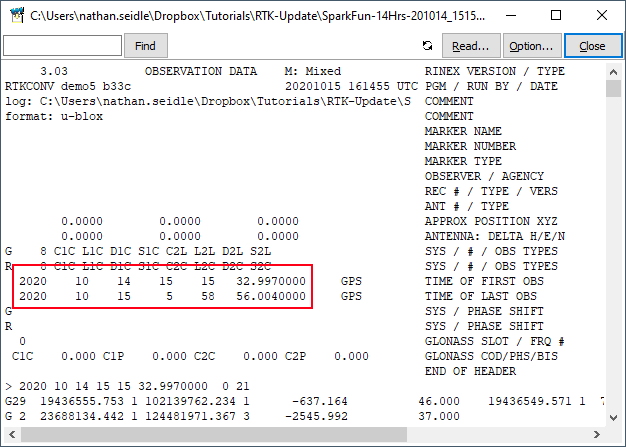Click '-2545.992' doppler value
Screen dimensions: 626x447
pos(316,417)
